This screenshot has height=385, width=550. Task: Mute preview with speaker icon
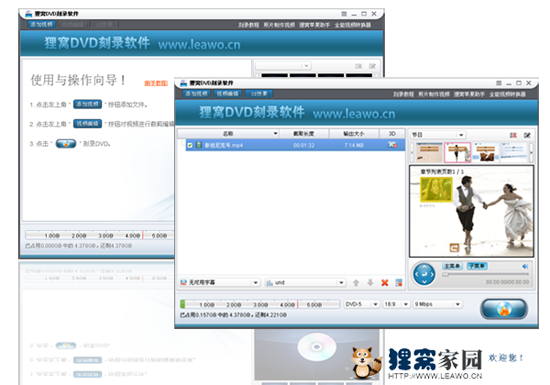pos(525,266)
